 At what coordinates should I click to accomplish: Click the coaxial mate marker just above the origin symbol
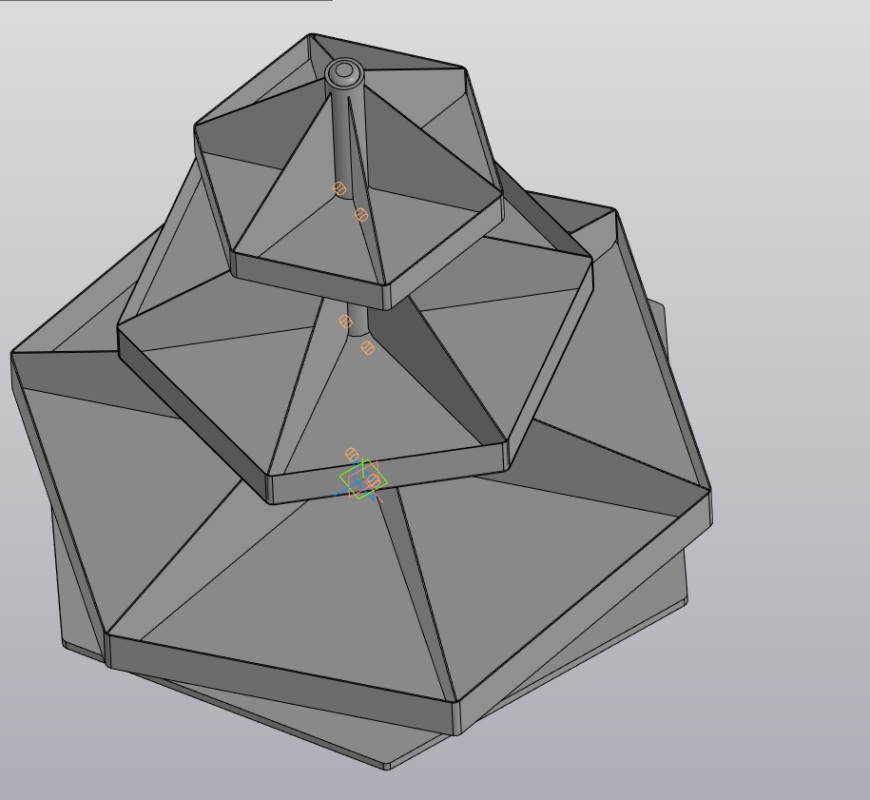pyautogui.click(x=352, y=455)
